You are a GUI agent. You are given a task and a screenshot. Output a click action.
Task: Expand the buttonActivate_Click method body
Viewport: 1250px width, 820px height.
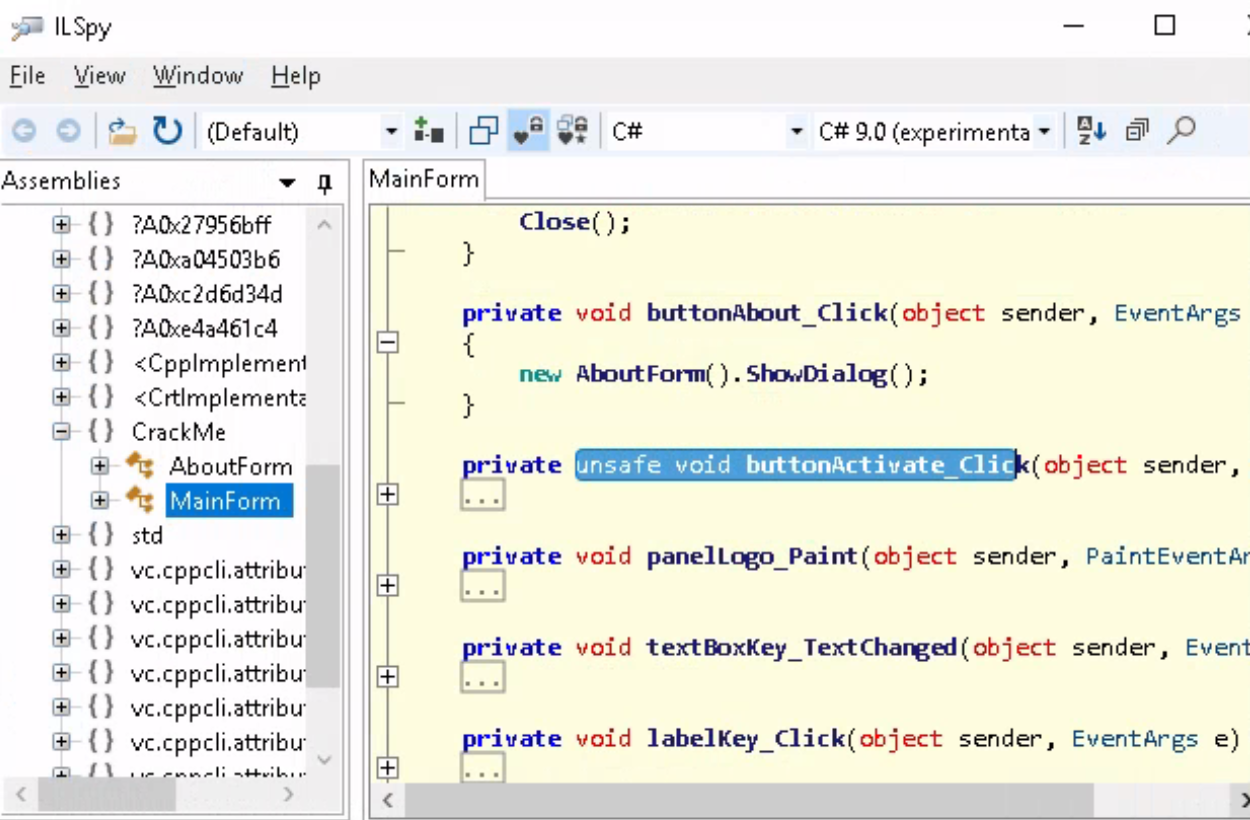[388, 494]
